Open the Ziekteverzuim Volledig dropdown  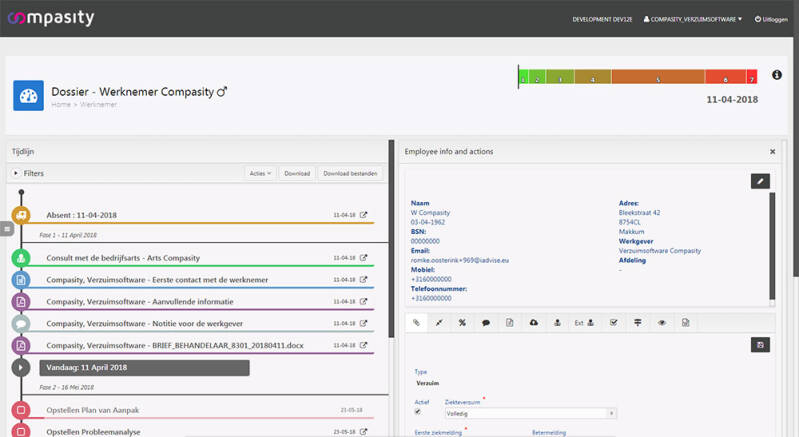(x=528, y=413)
